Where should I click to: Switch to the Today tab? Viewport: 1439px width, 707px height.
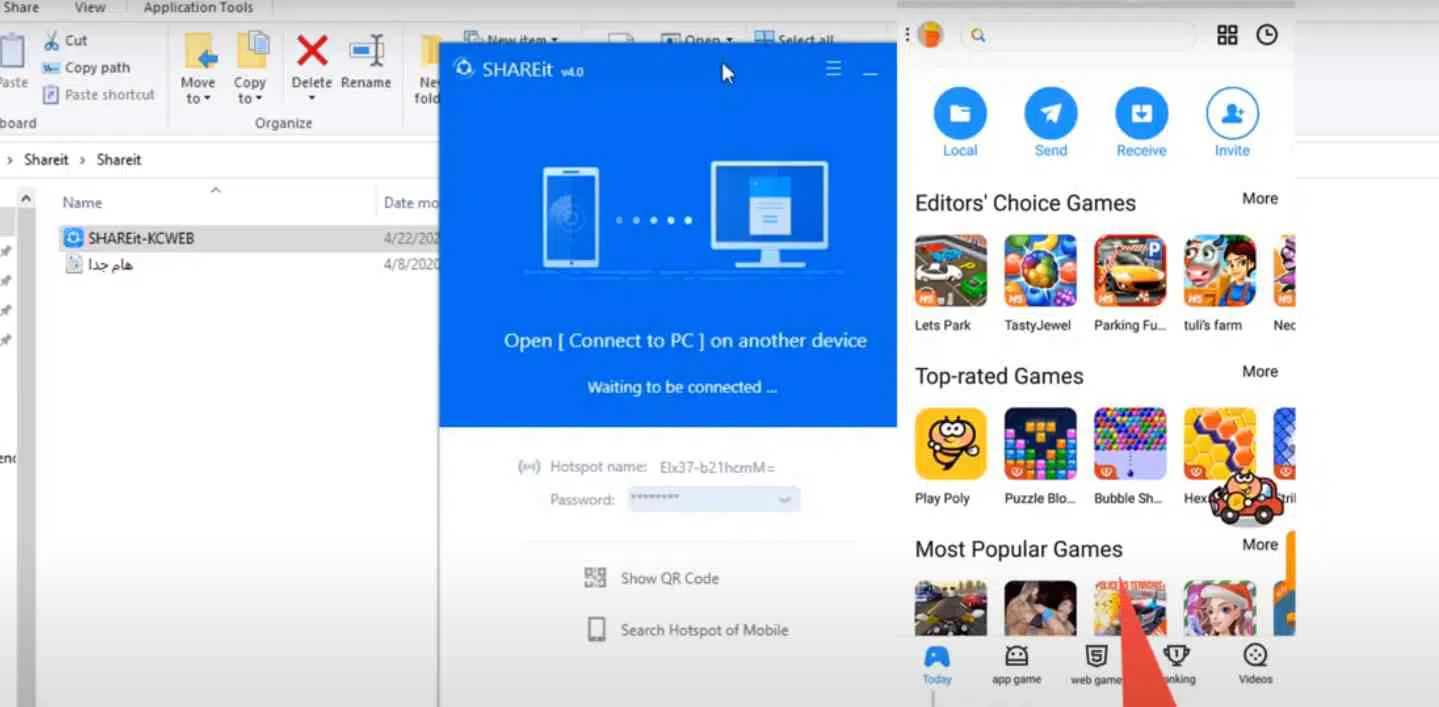click(937, 665)
